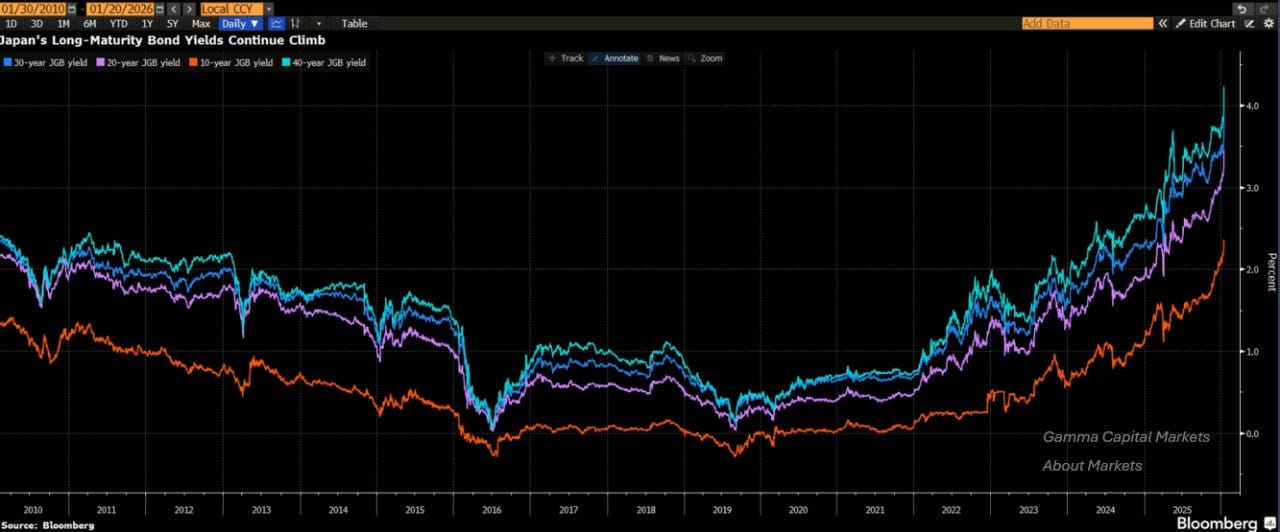Viewport: 1280px width, 532px height.
Task: Expand the chart type options arrow
Action: click(319, 23)
